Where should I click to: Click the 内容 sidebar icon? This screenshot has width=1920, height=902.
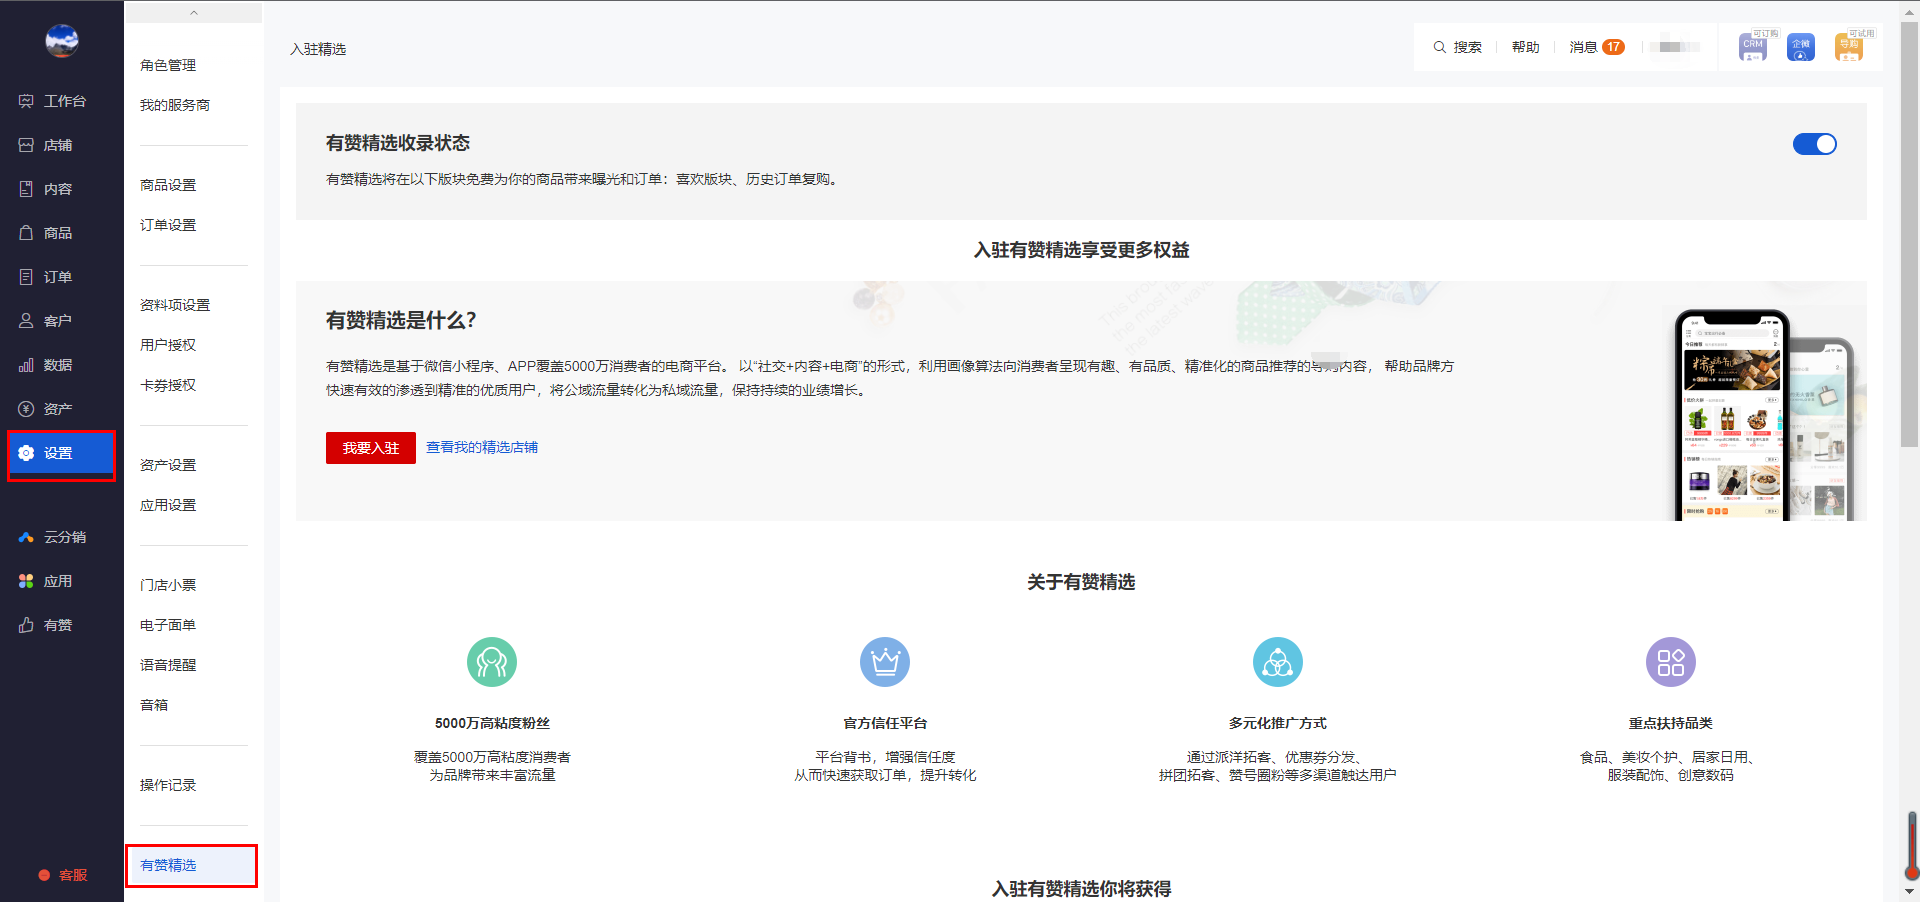pos(26,189)
